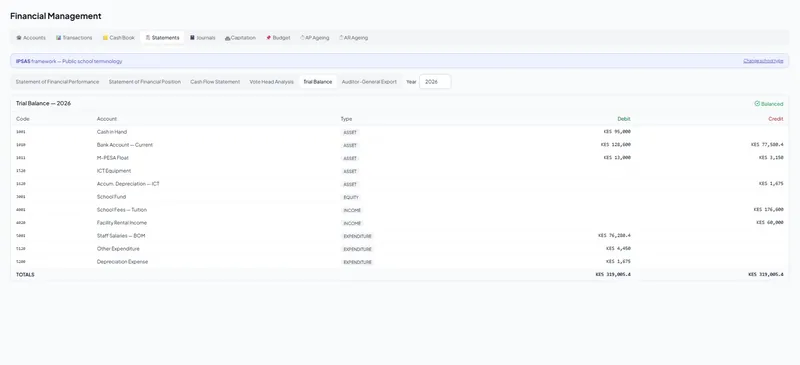The width and height of the screenshot is (800, 365).
Task: Open the Cash Flow Statement sub-tab
Action: click(x=215, y=82)
